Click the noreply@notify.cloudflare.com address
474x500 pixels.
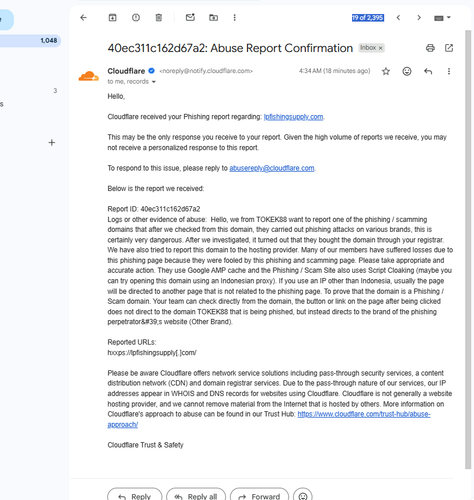(206, 71)
